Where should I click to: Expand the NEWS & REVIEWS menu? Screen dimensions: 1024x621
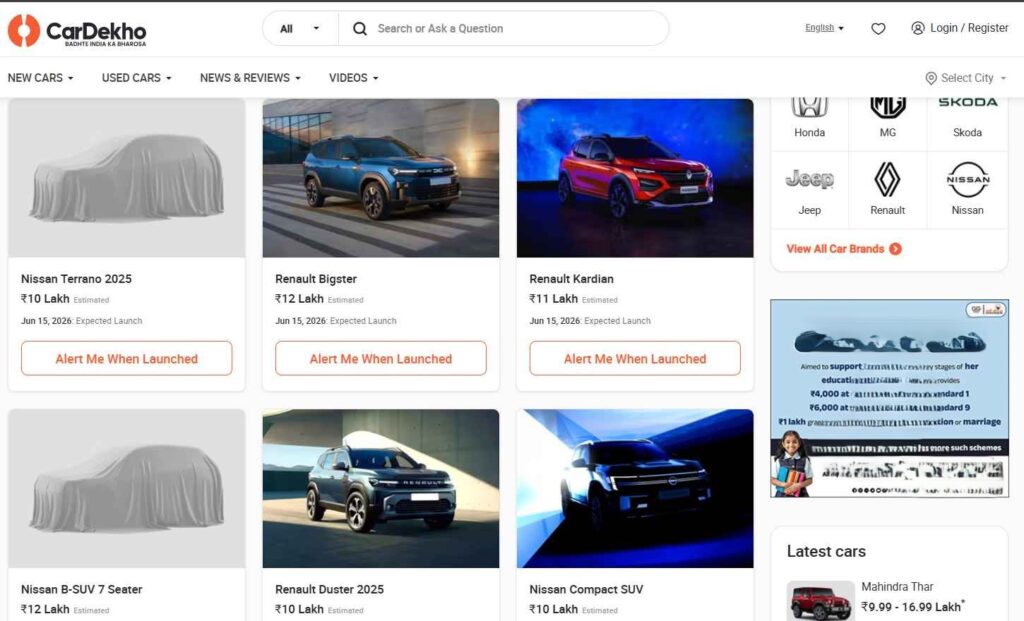250,78
